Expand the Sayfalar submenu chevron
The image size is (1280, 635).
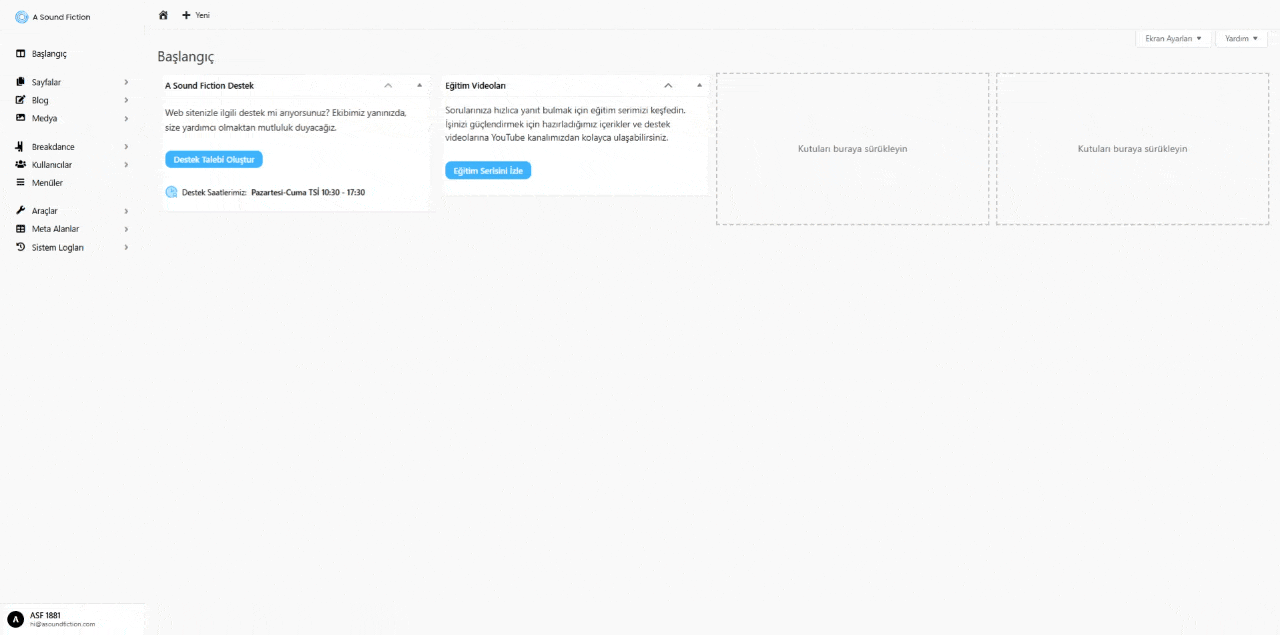tap(126, 82)
